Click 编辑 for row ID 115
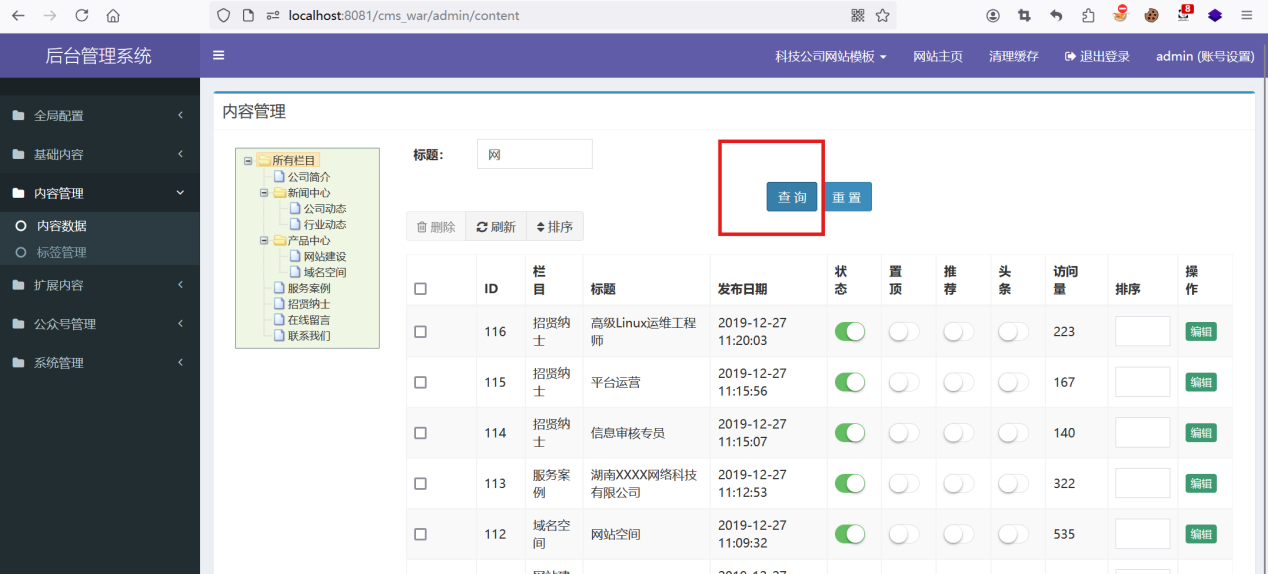The height and width of the screenshot is (574, 1268). 1201,382
